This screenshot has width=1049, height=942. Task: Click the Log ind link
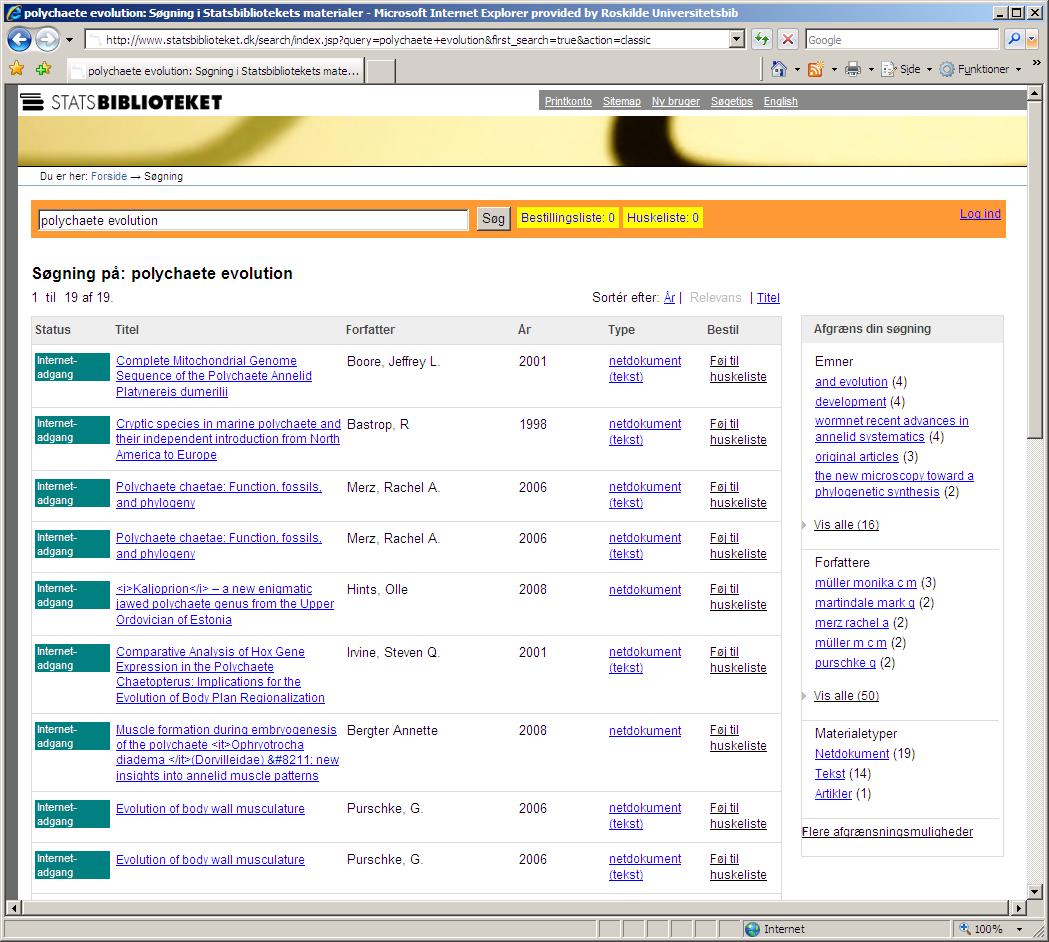pyautogui.click(x=980, y=214)
